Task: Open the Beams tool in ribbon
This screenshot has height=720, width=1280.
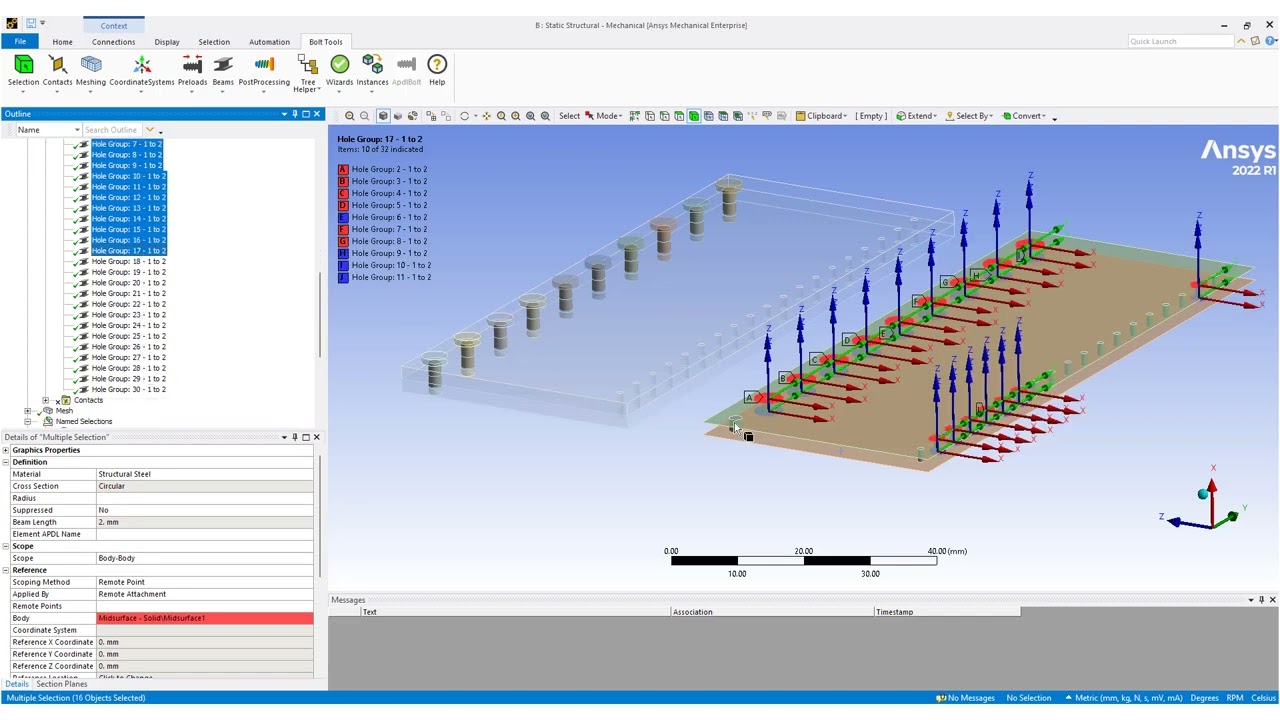Action: pos(223,71)
